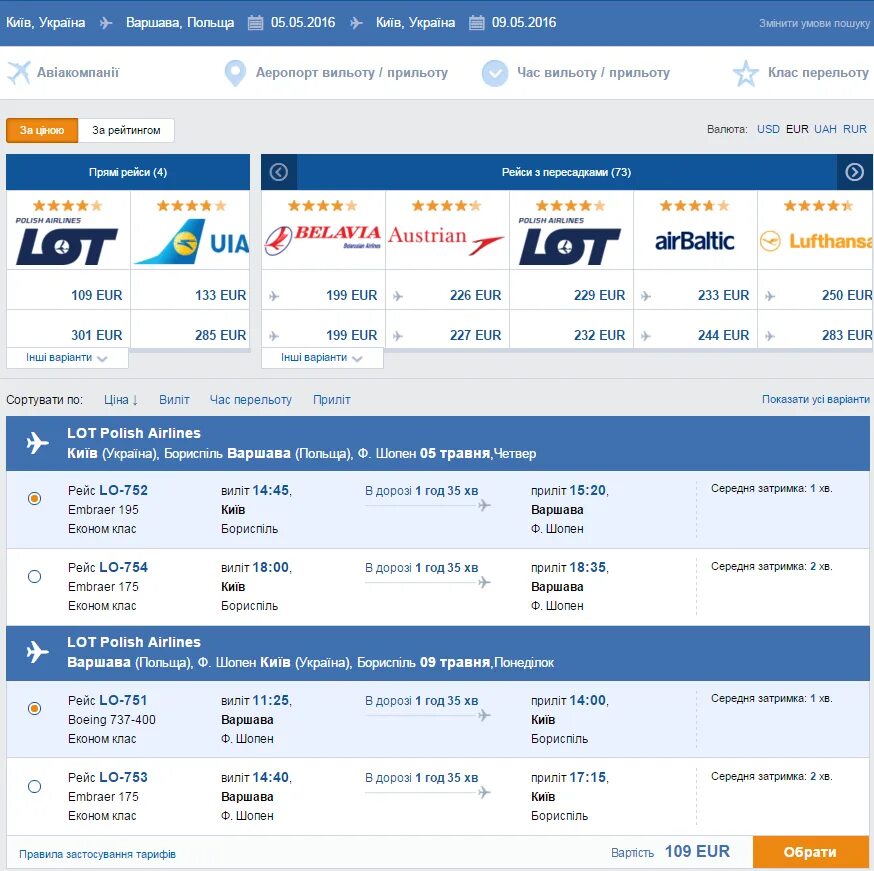Viewport: 874px width, 871px height.
Task: Click the 09.05.2016 return date
Action: click(x=524, y=23)
